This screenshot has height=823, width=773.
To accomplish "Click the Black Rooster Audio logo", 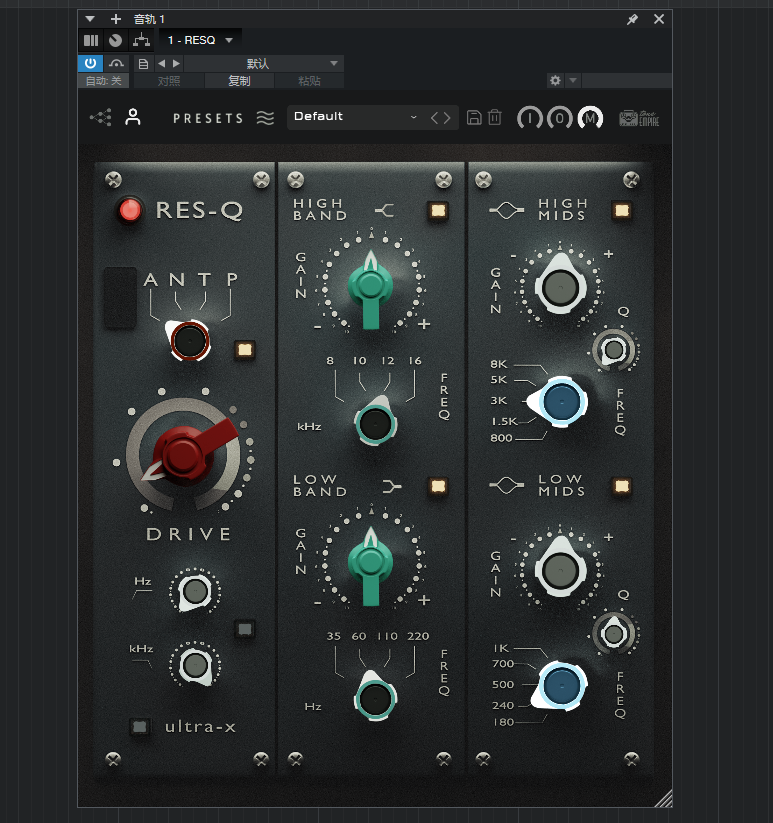I will click(639, 118).
